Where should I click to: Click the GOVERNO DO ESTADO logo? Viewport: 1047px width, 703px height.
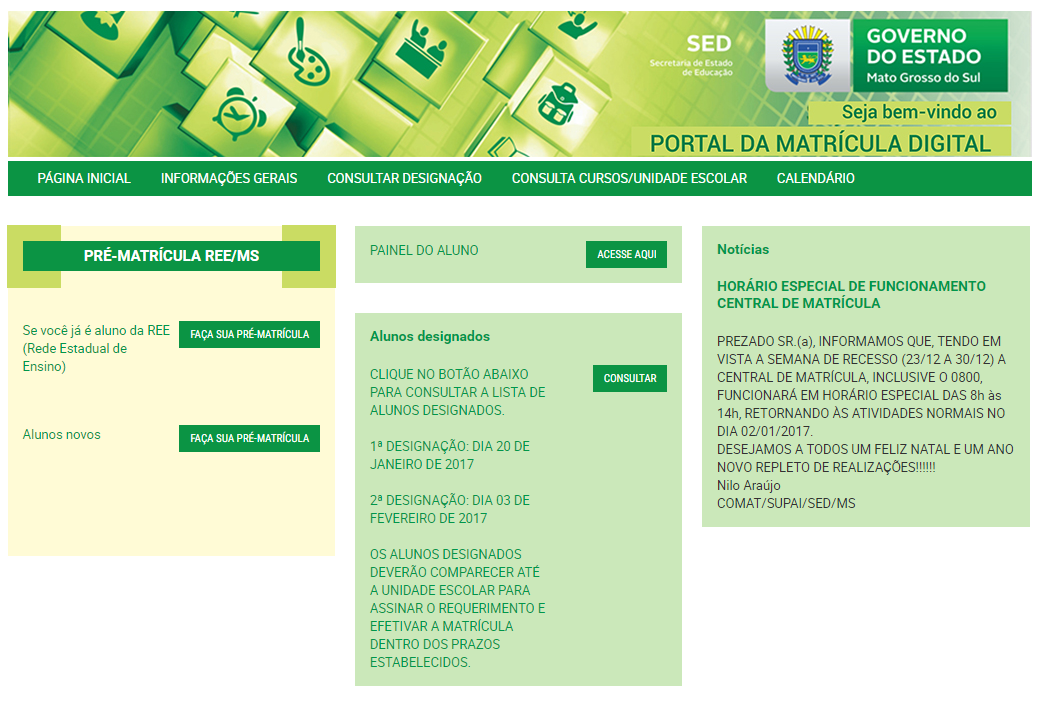[929, 55]
